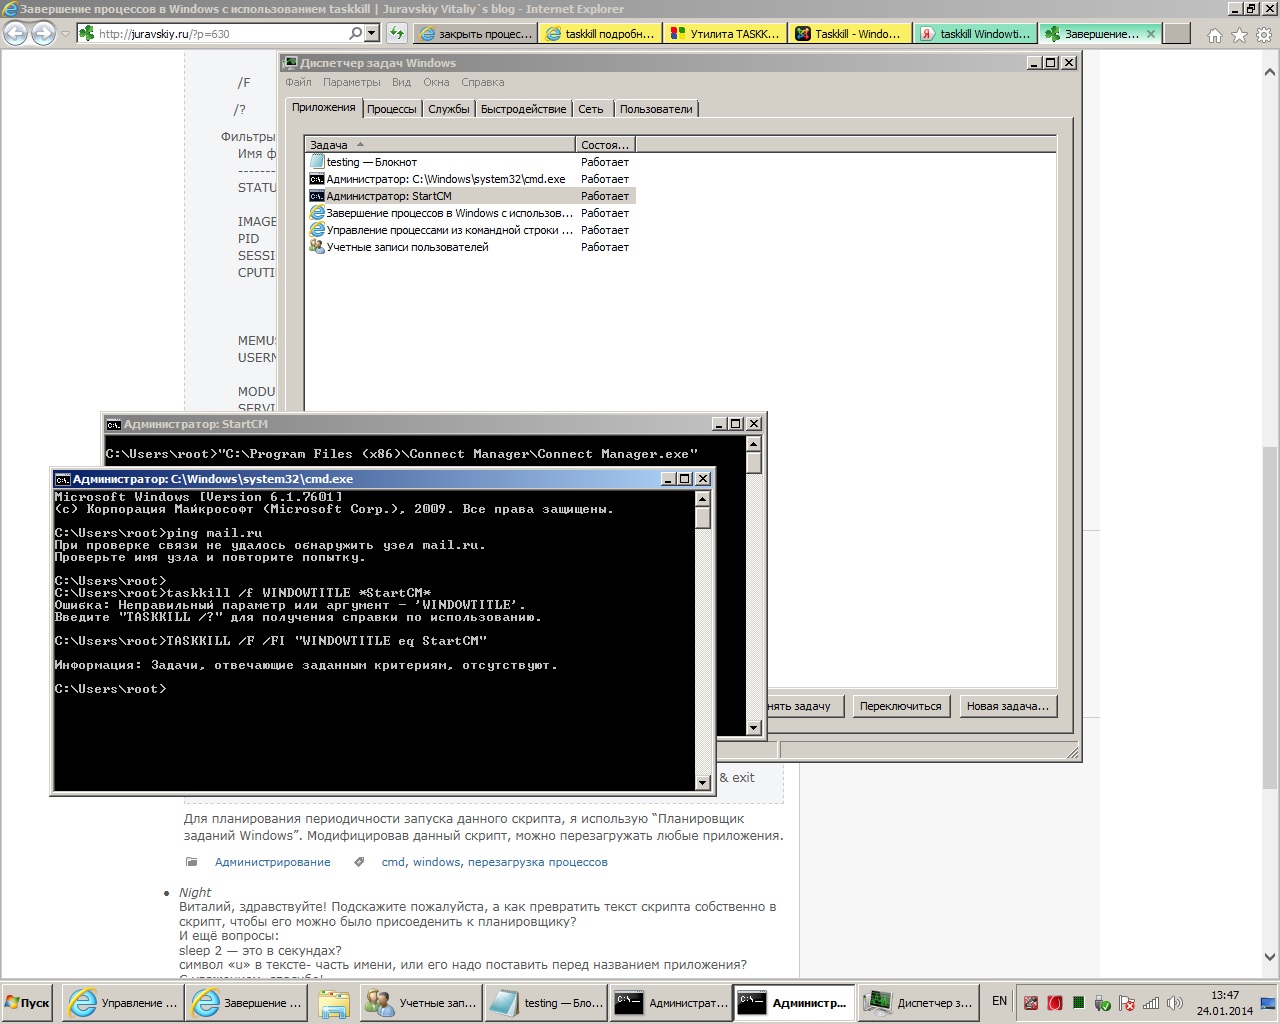Click the volume speaker tray icon
Viewport: 1280px width, 1024px height.
click(1175, 1003)
